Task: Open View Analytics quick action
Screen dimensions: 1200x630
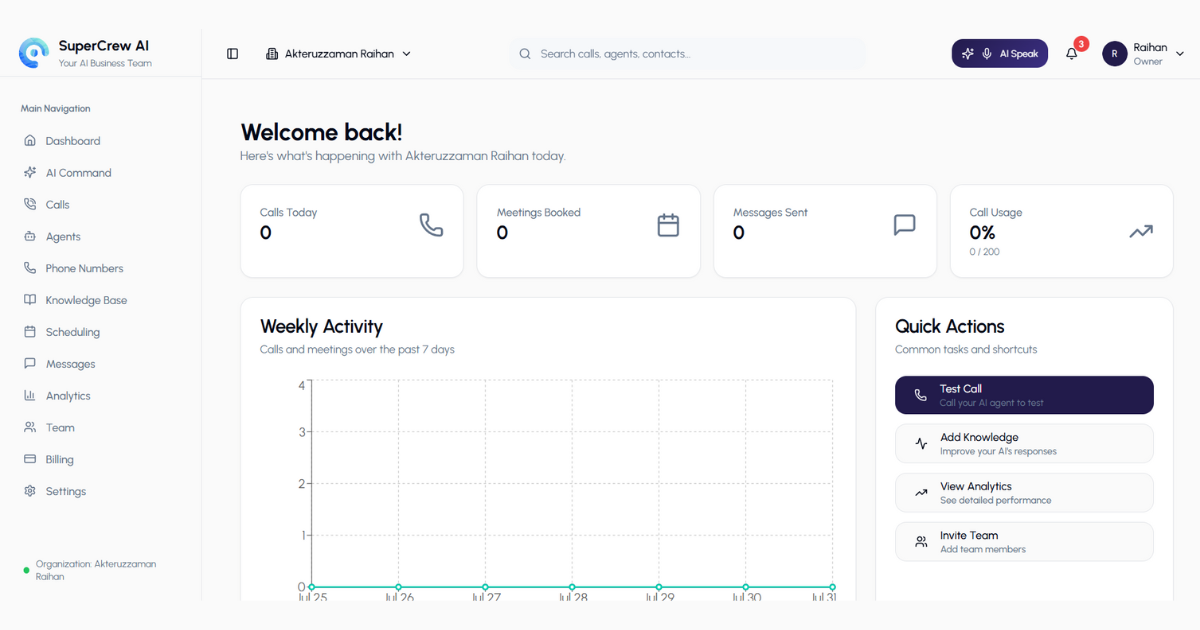Action: (1024, 493)
